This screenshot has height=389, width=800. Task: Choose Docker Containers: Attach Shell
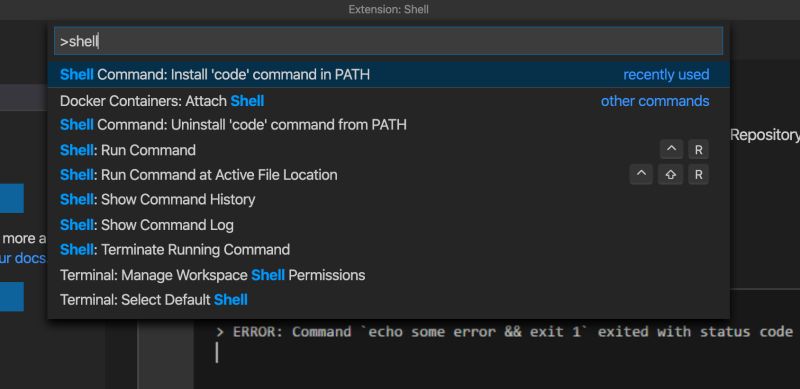click(388, 101)
